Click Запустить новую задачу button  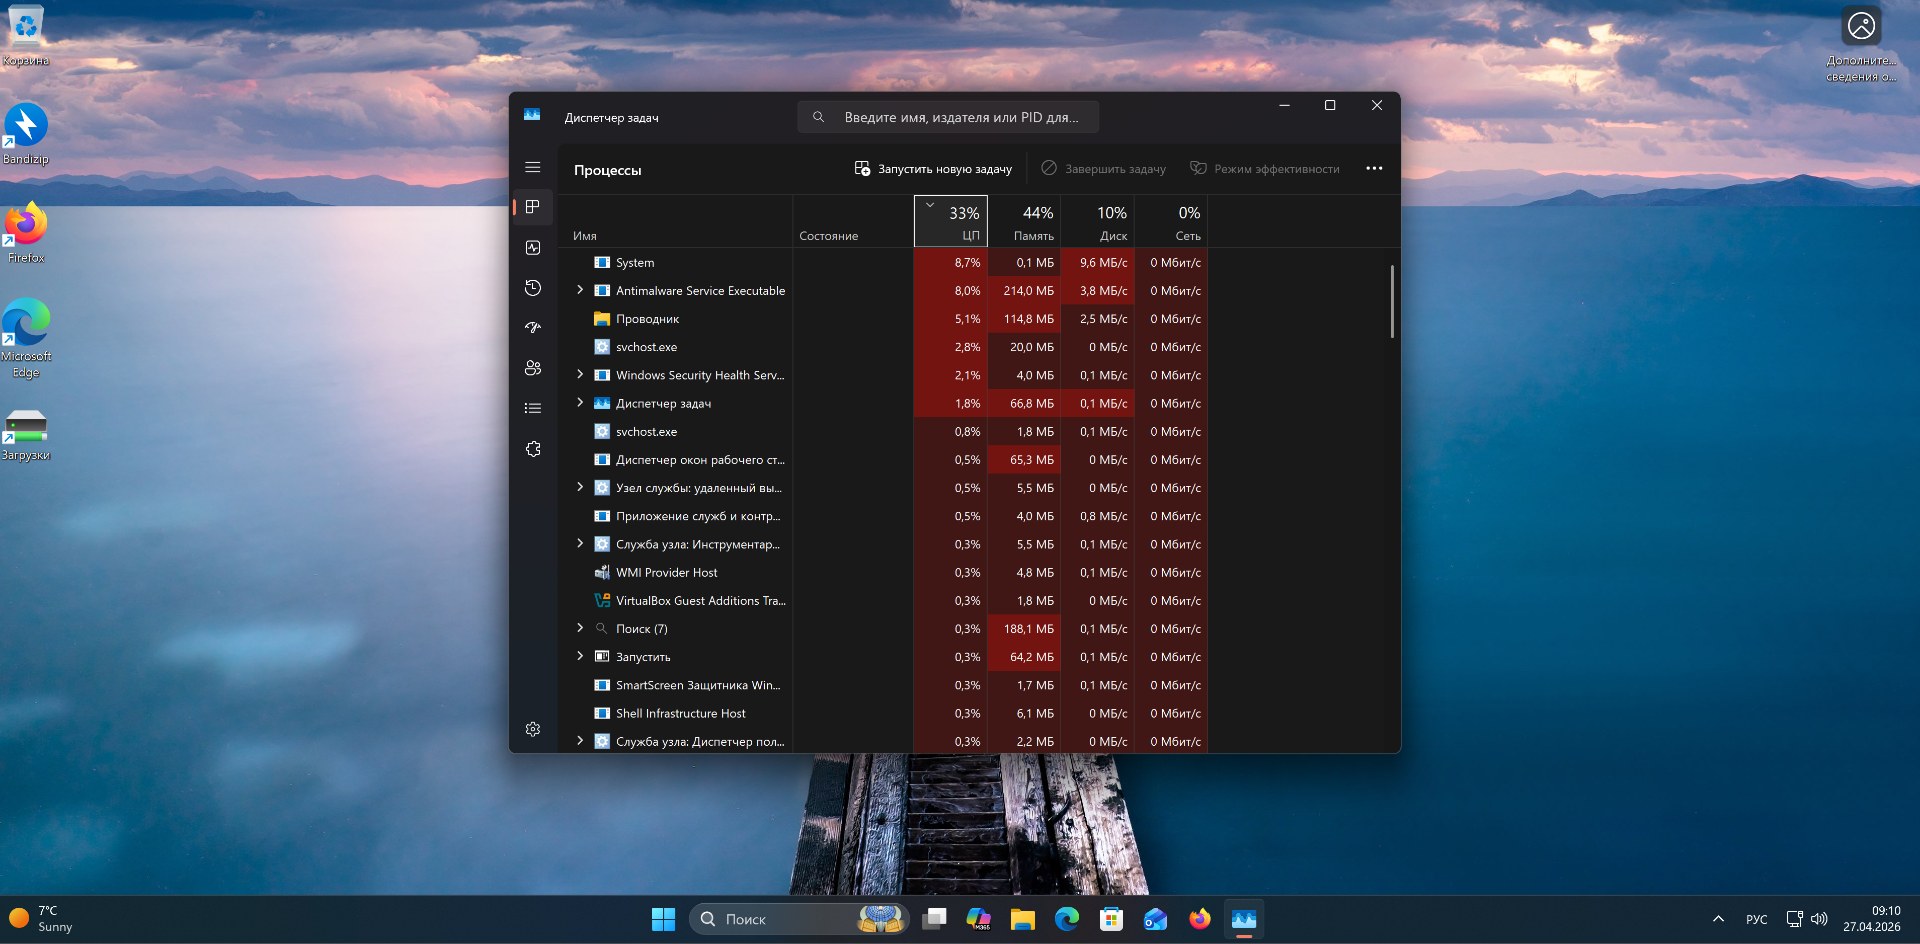pos(933,169)
